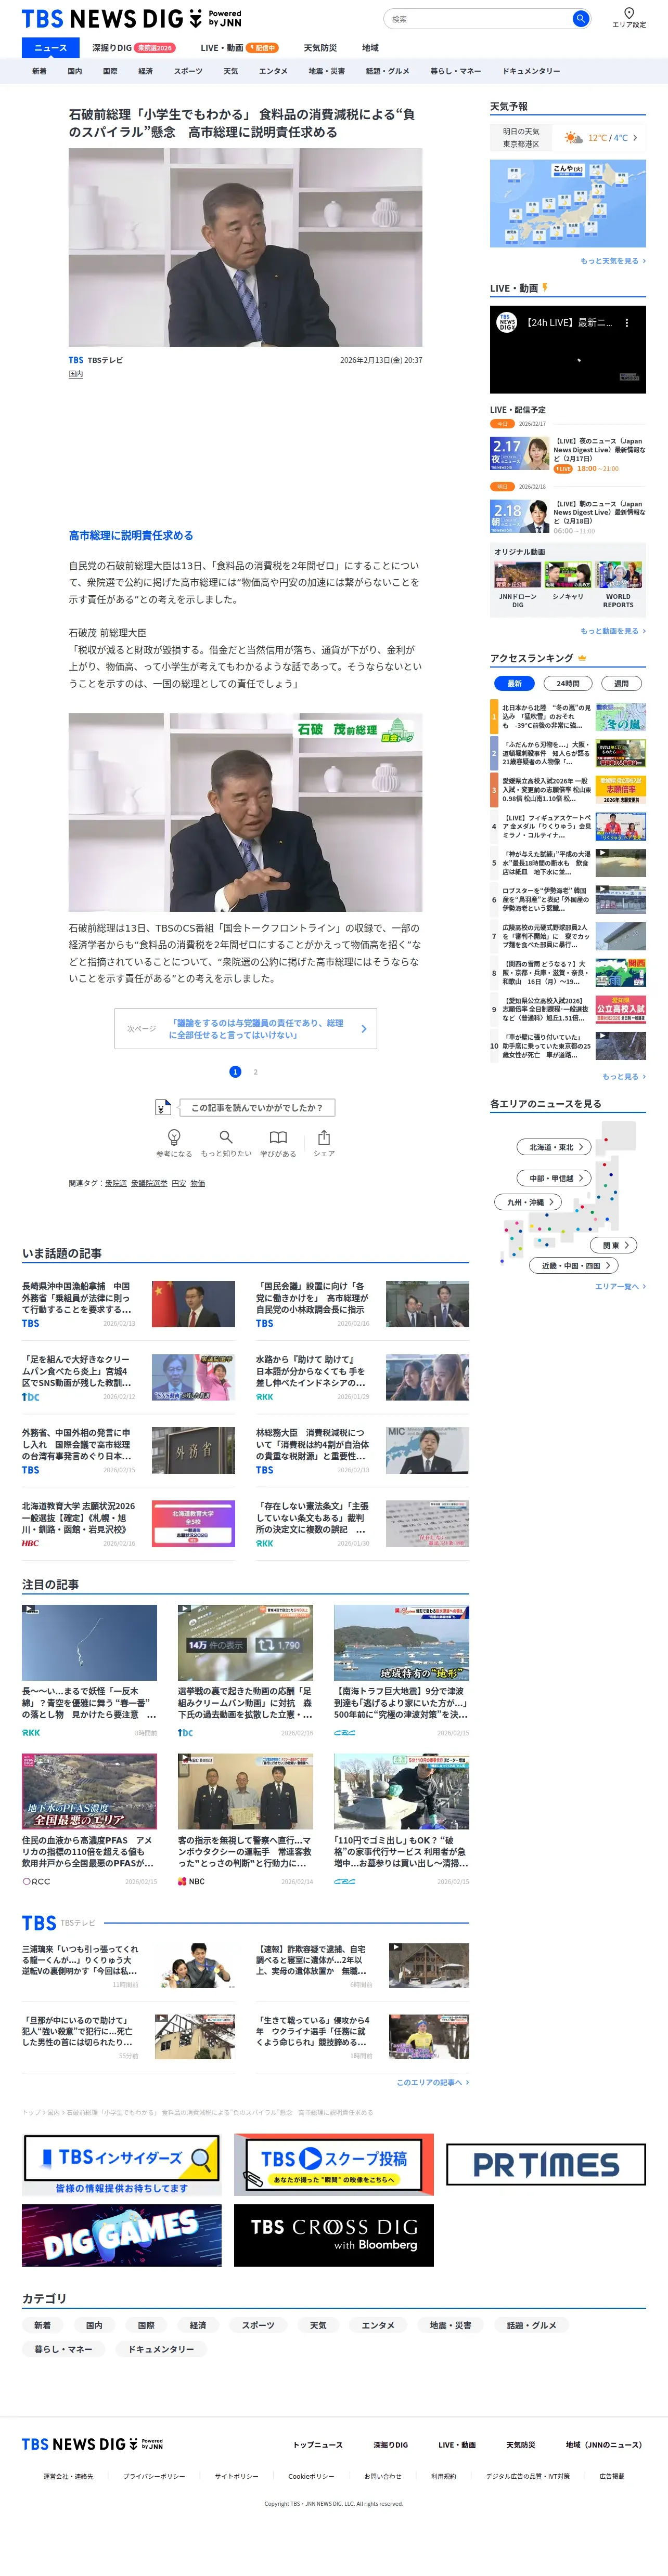Click the 暮らし・マネー category chip near the footer
668x2576 pixels.
coord(63,2349)
